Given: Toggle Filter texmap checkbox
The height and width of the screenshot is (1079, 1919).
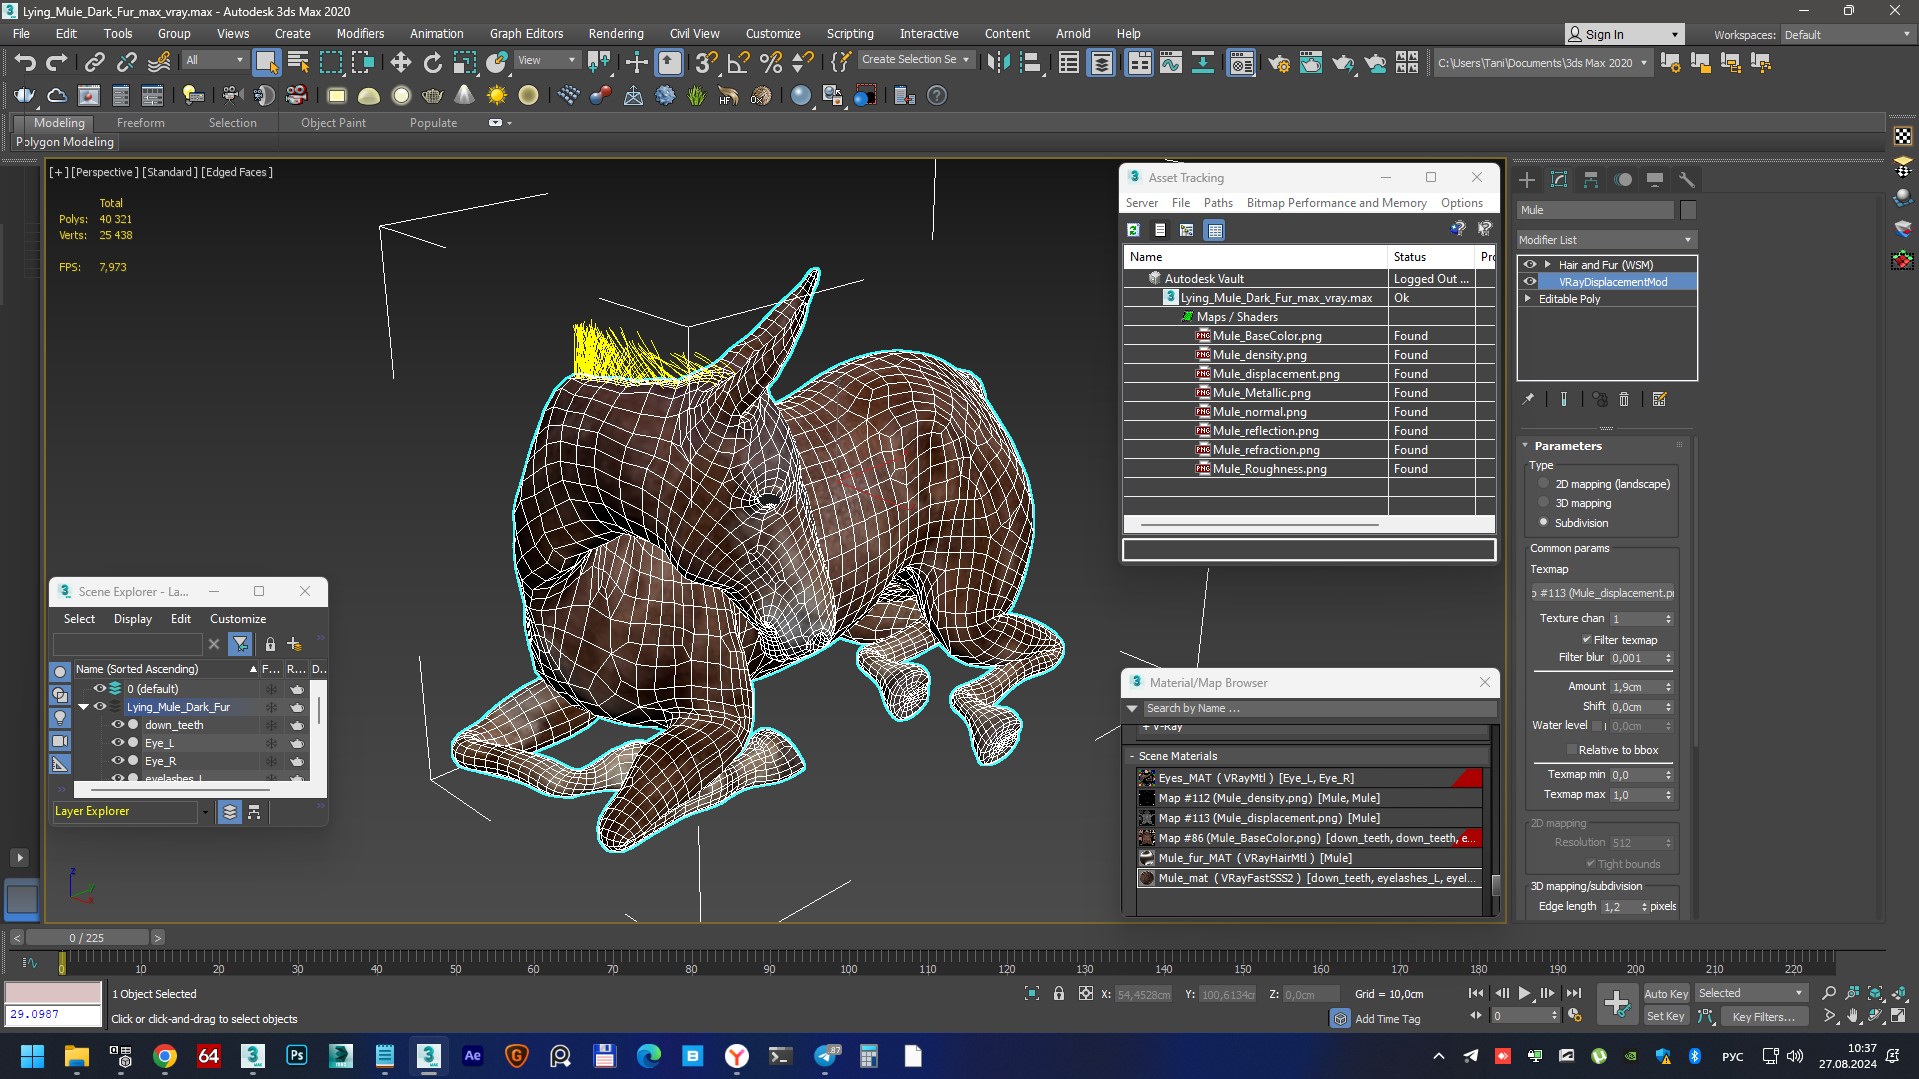Looking at the screenshot, I should (x=1586, y=640).
